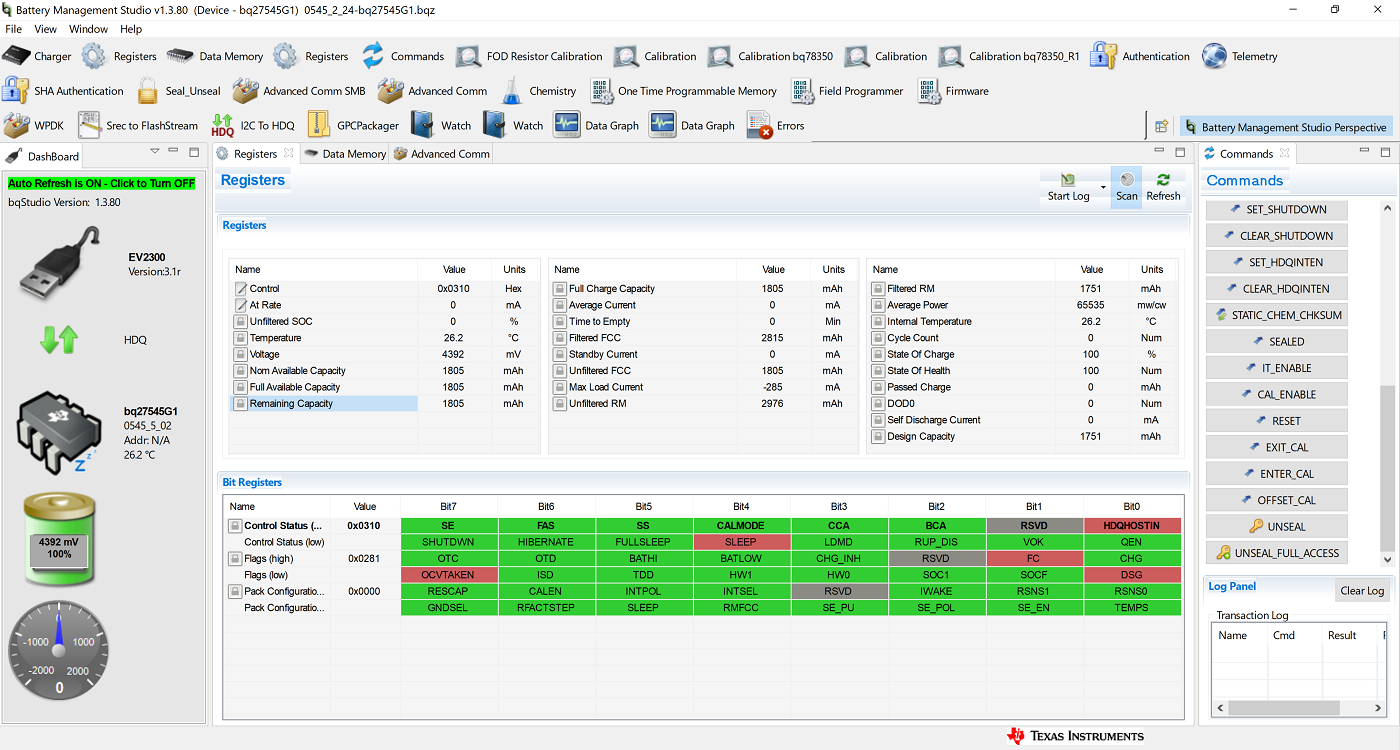Open the Charger tool in the toolbar

point(38,56)
